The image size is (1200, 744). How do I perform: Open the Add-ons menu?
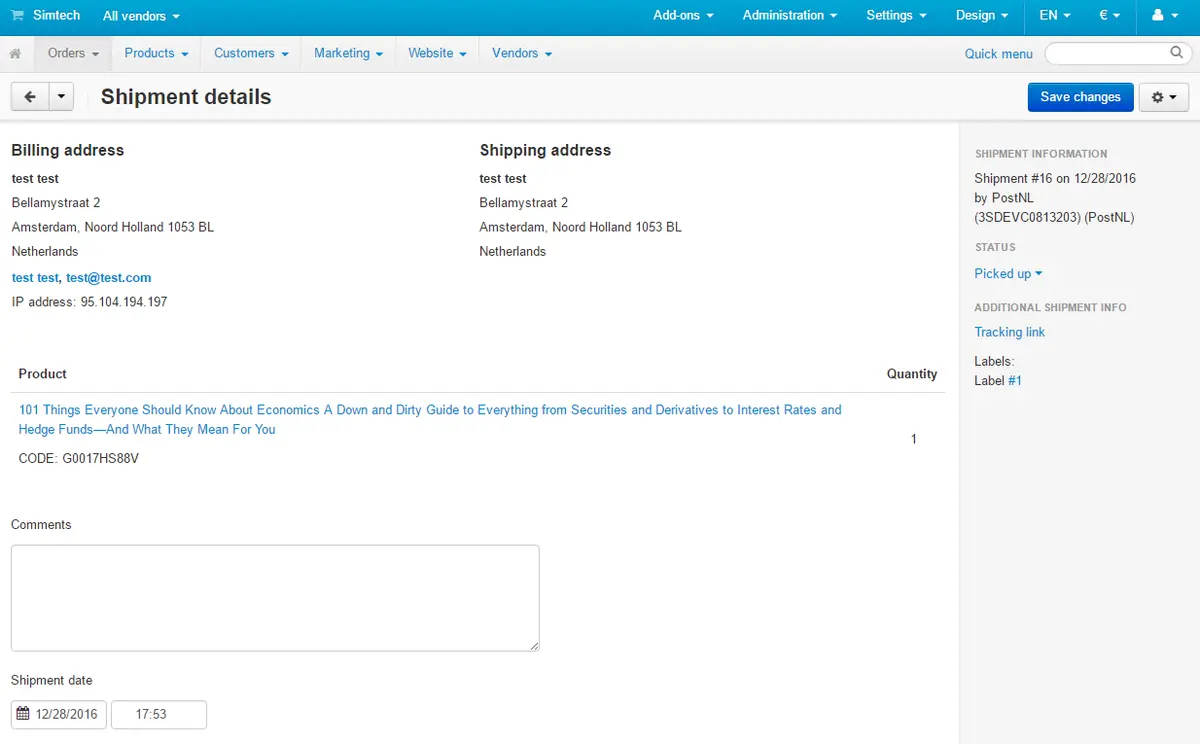click(683, 16)
